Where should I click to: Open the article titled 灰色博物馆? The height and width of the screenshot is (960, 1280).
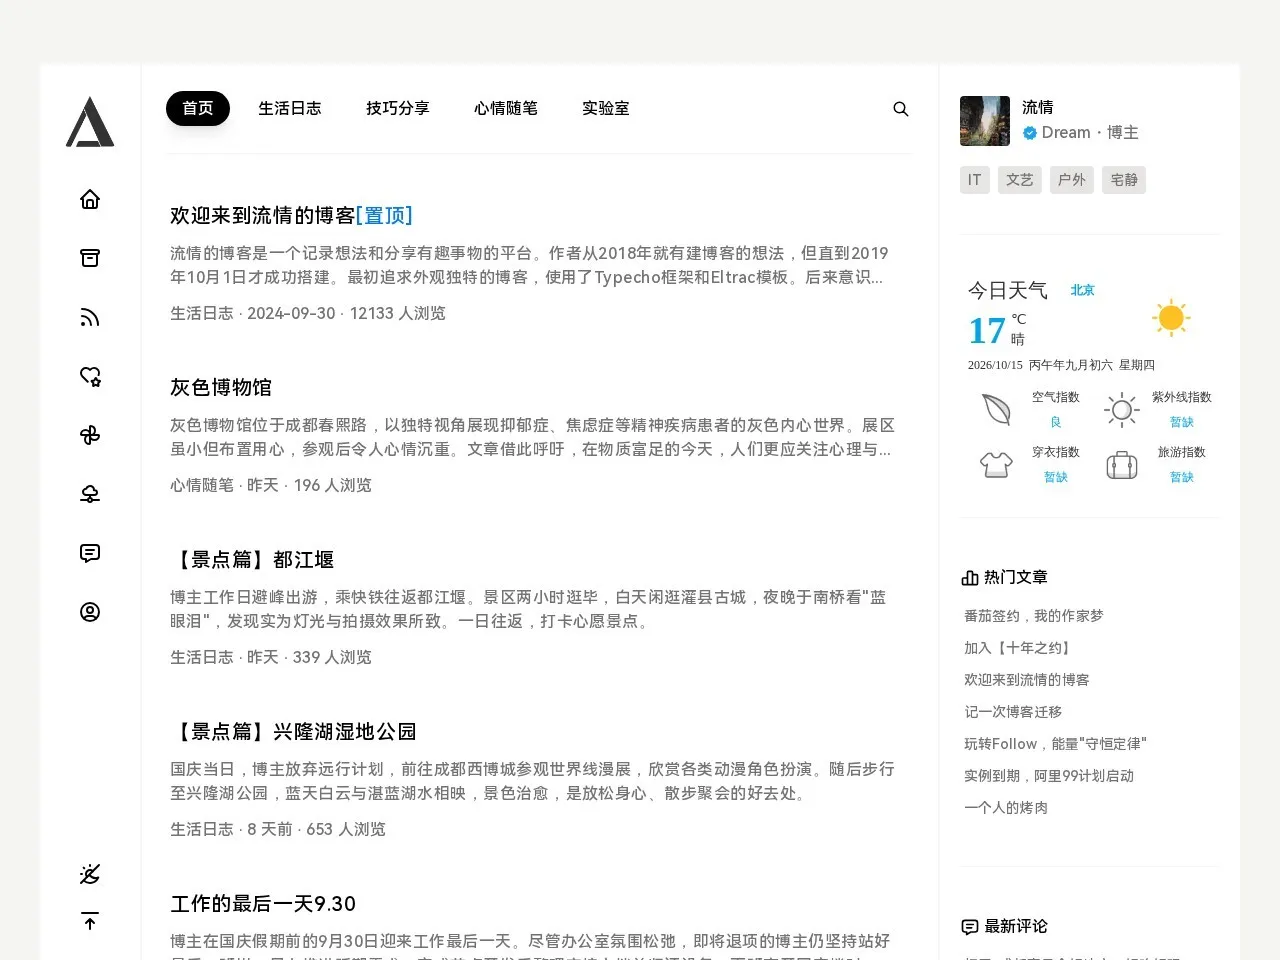(221, 387)
